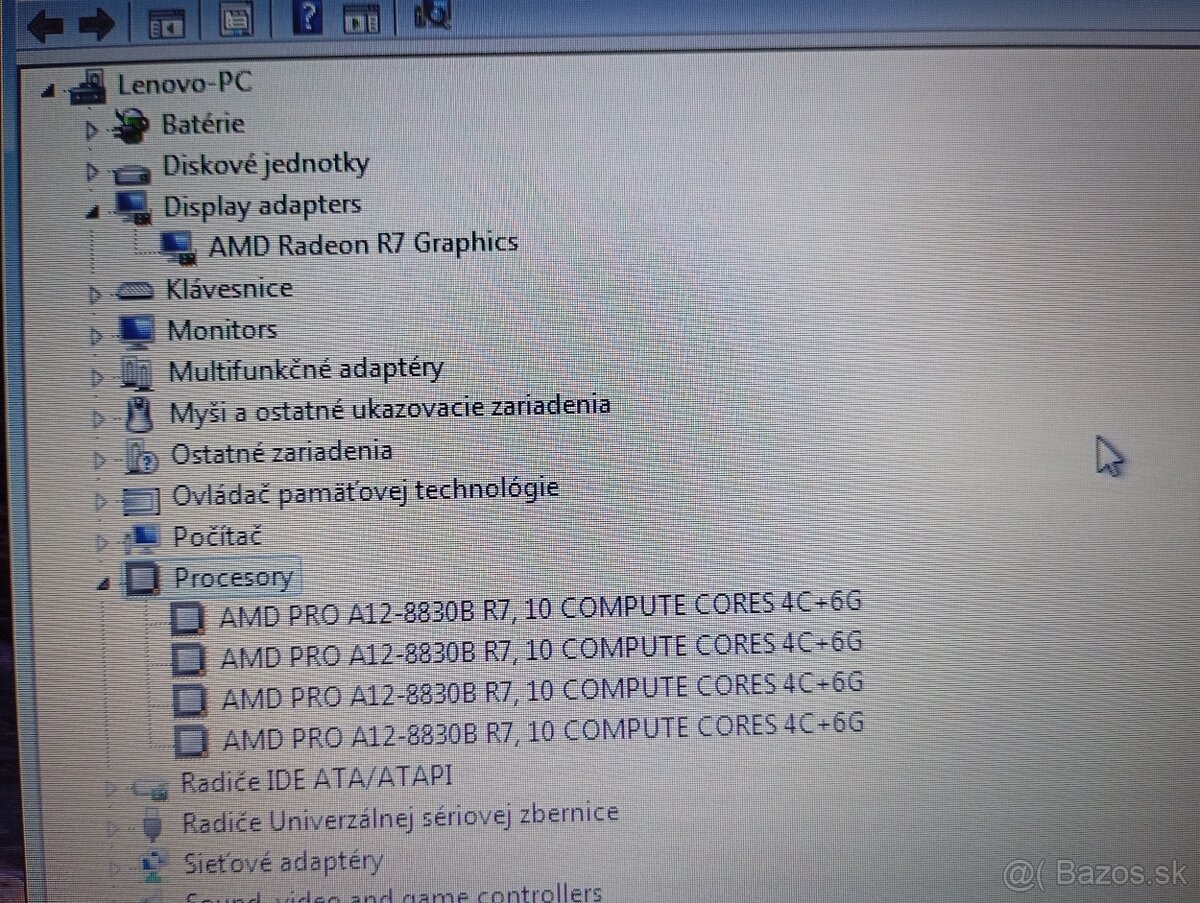The height and width of the screenshot is (903, 1200).
Task: Select the Monitors category icon
Action: coord(137,330)
